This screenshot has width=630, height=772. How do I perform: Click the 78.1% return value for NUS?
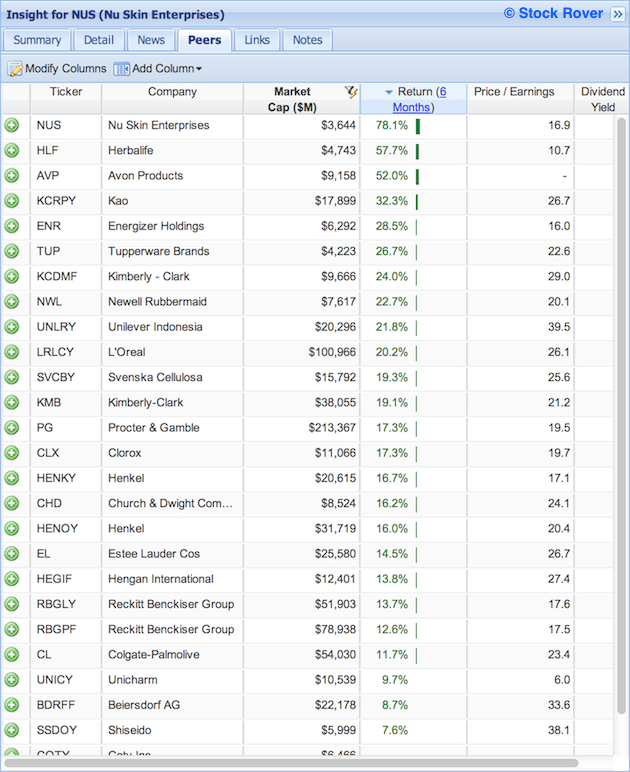coord(392,125)
